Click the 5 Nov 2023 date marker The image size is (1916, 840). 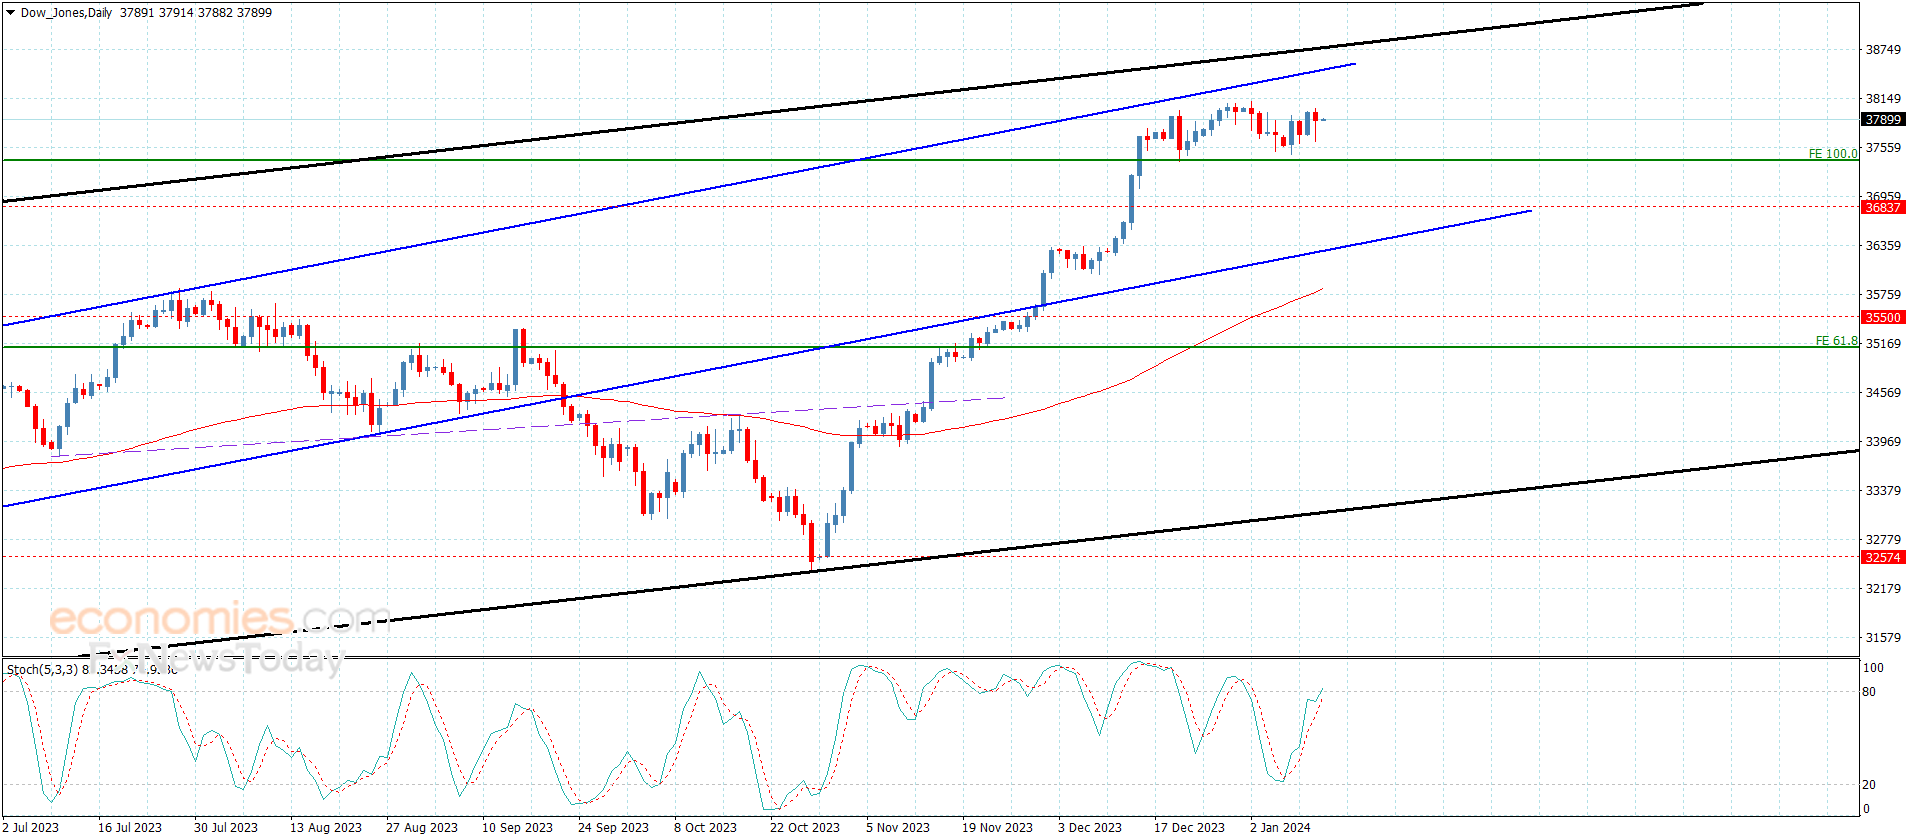click(898, 827)
